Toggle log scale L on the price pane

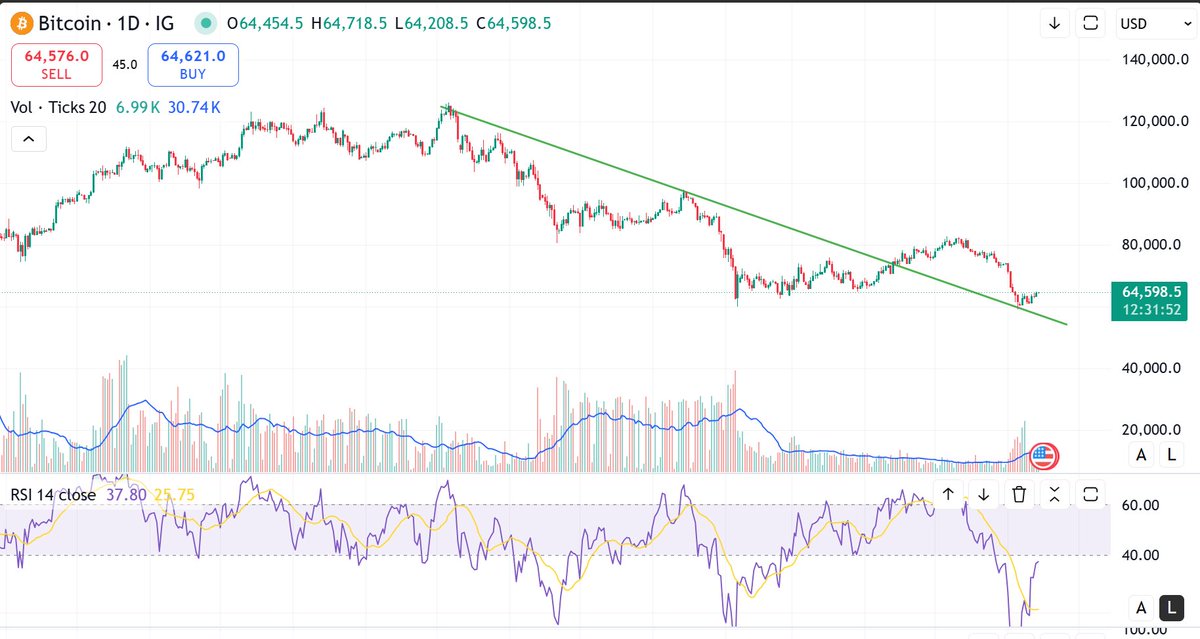tap(1170, 456)
